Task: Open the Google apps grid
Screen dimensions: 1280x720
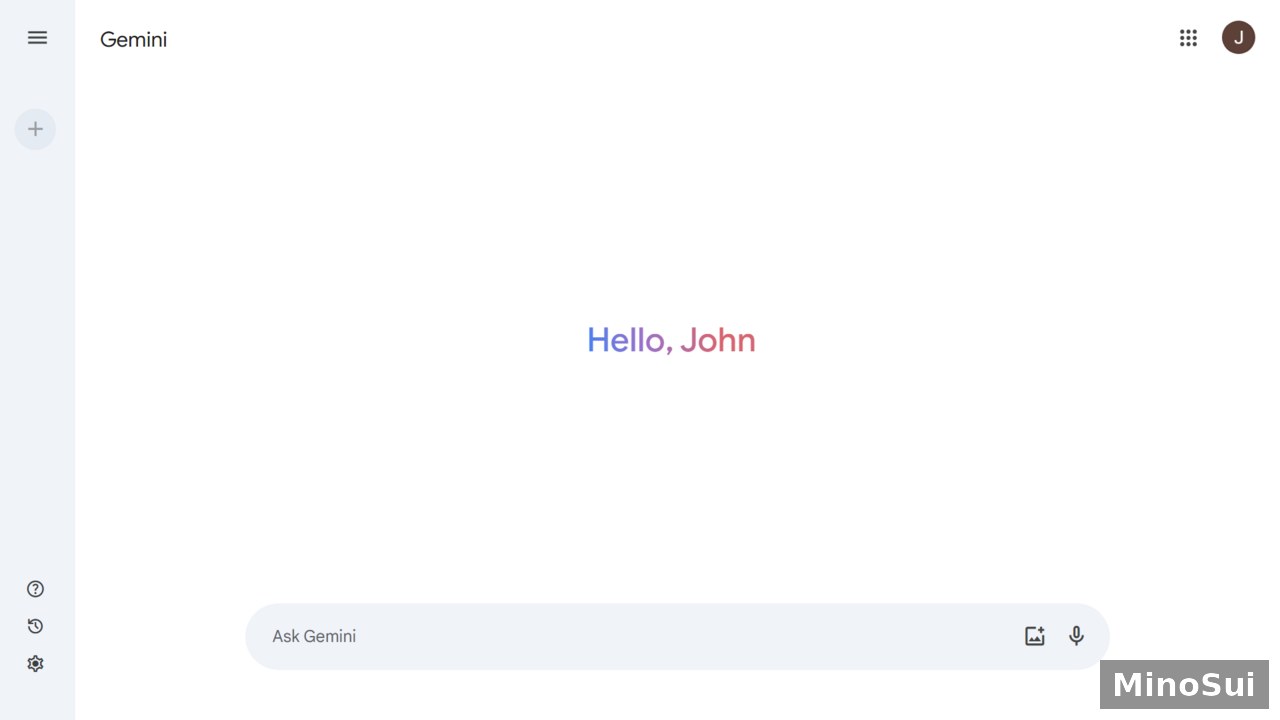Action: pos(1188,38)
